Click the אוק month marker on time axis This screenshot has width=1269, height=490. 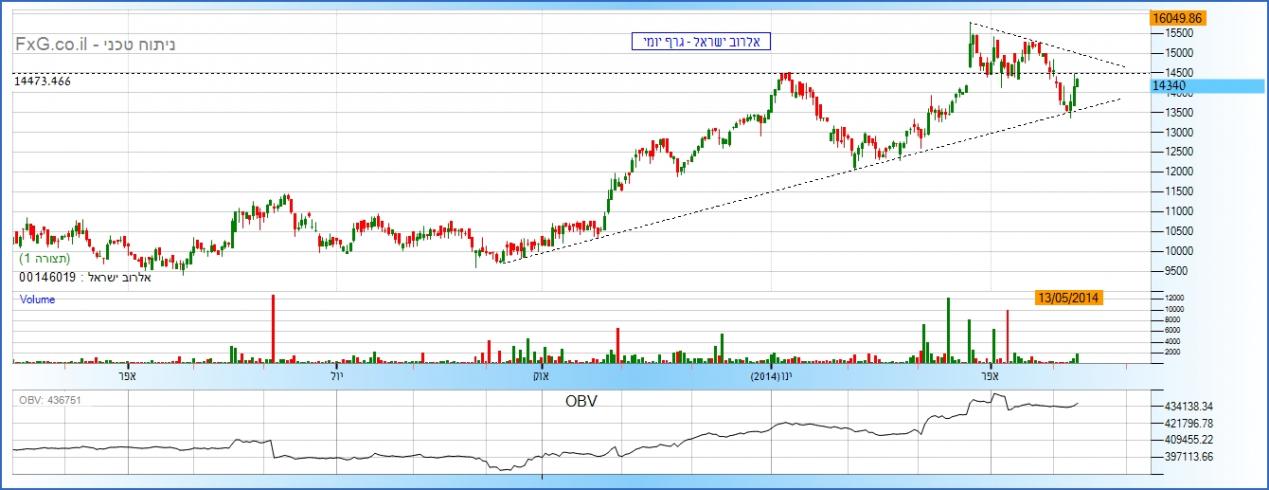coord(541,376)
